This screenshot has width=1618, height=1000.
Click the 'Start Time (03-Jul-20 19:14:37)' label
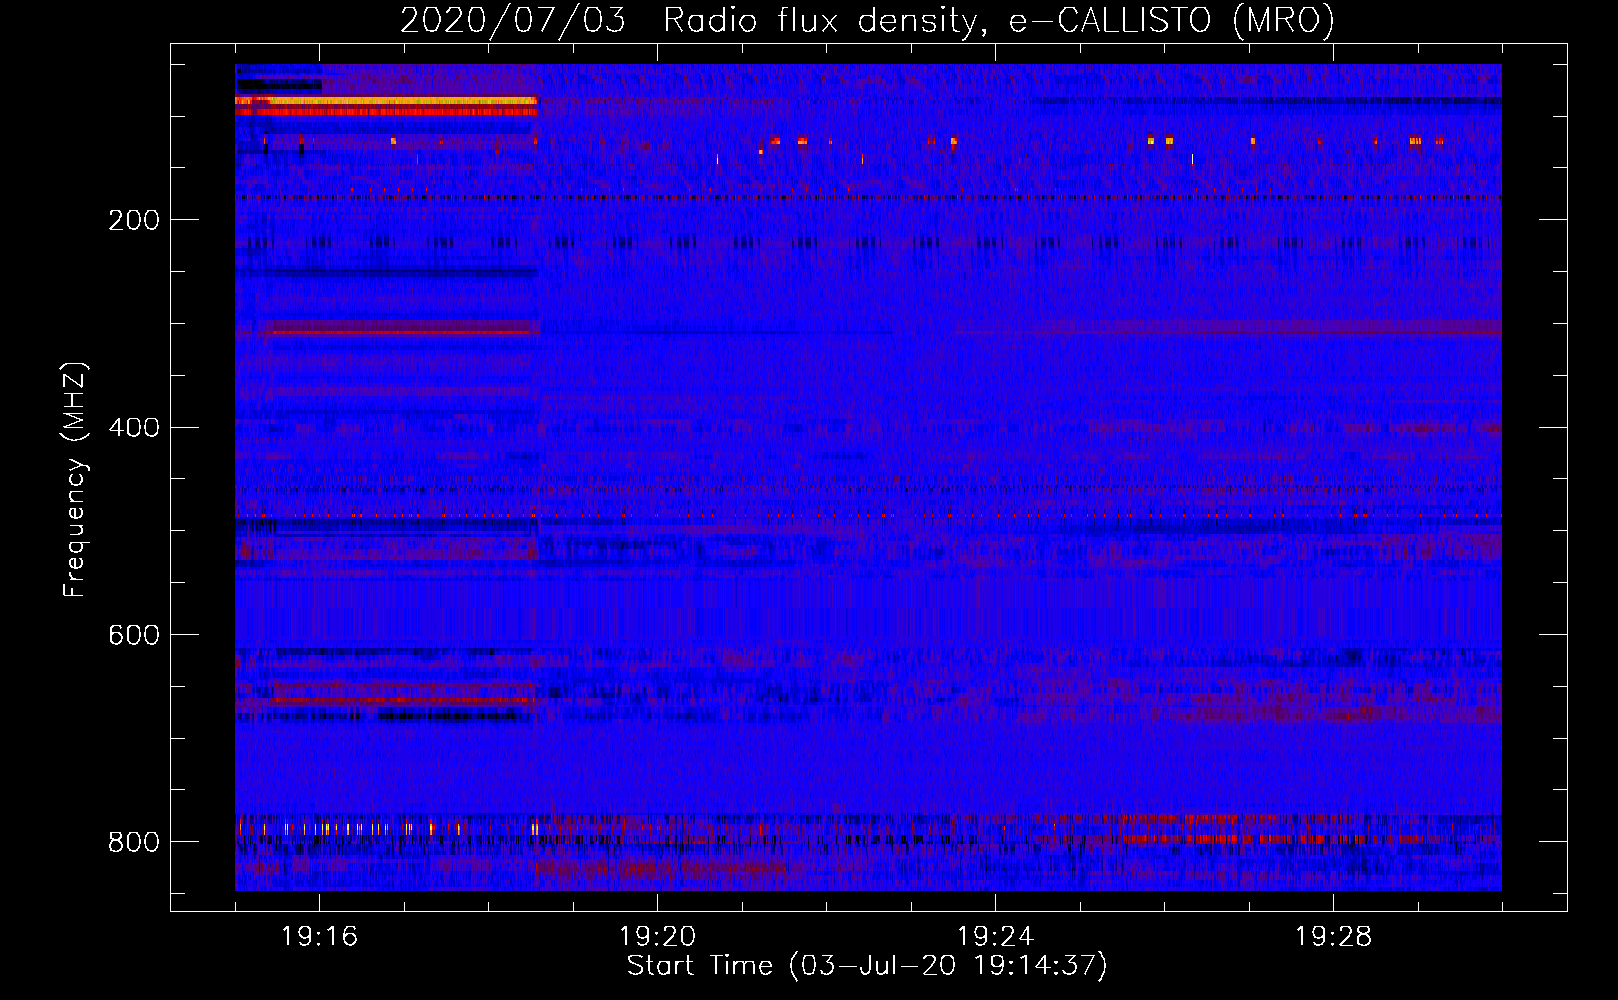pyautogui.click(x=867, y=966)
